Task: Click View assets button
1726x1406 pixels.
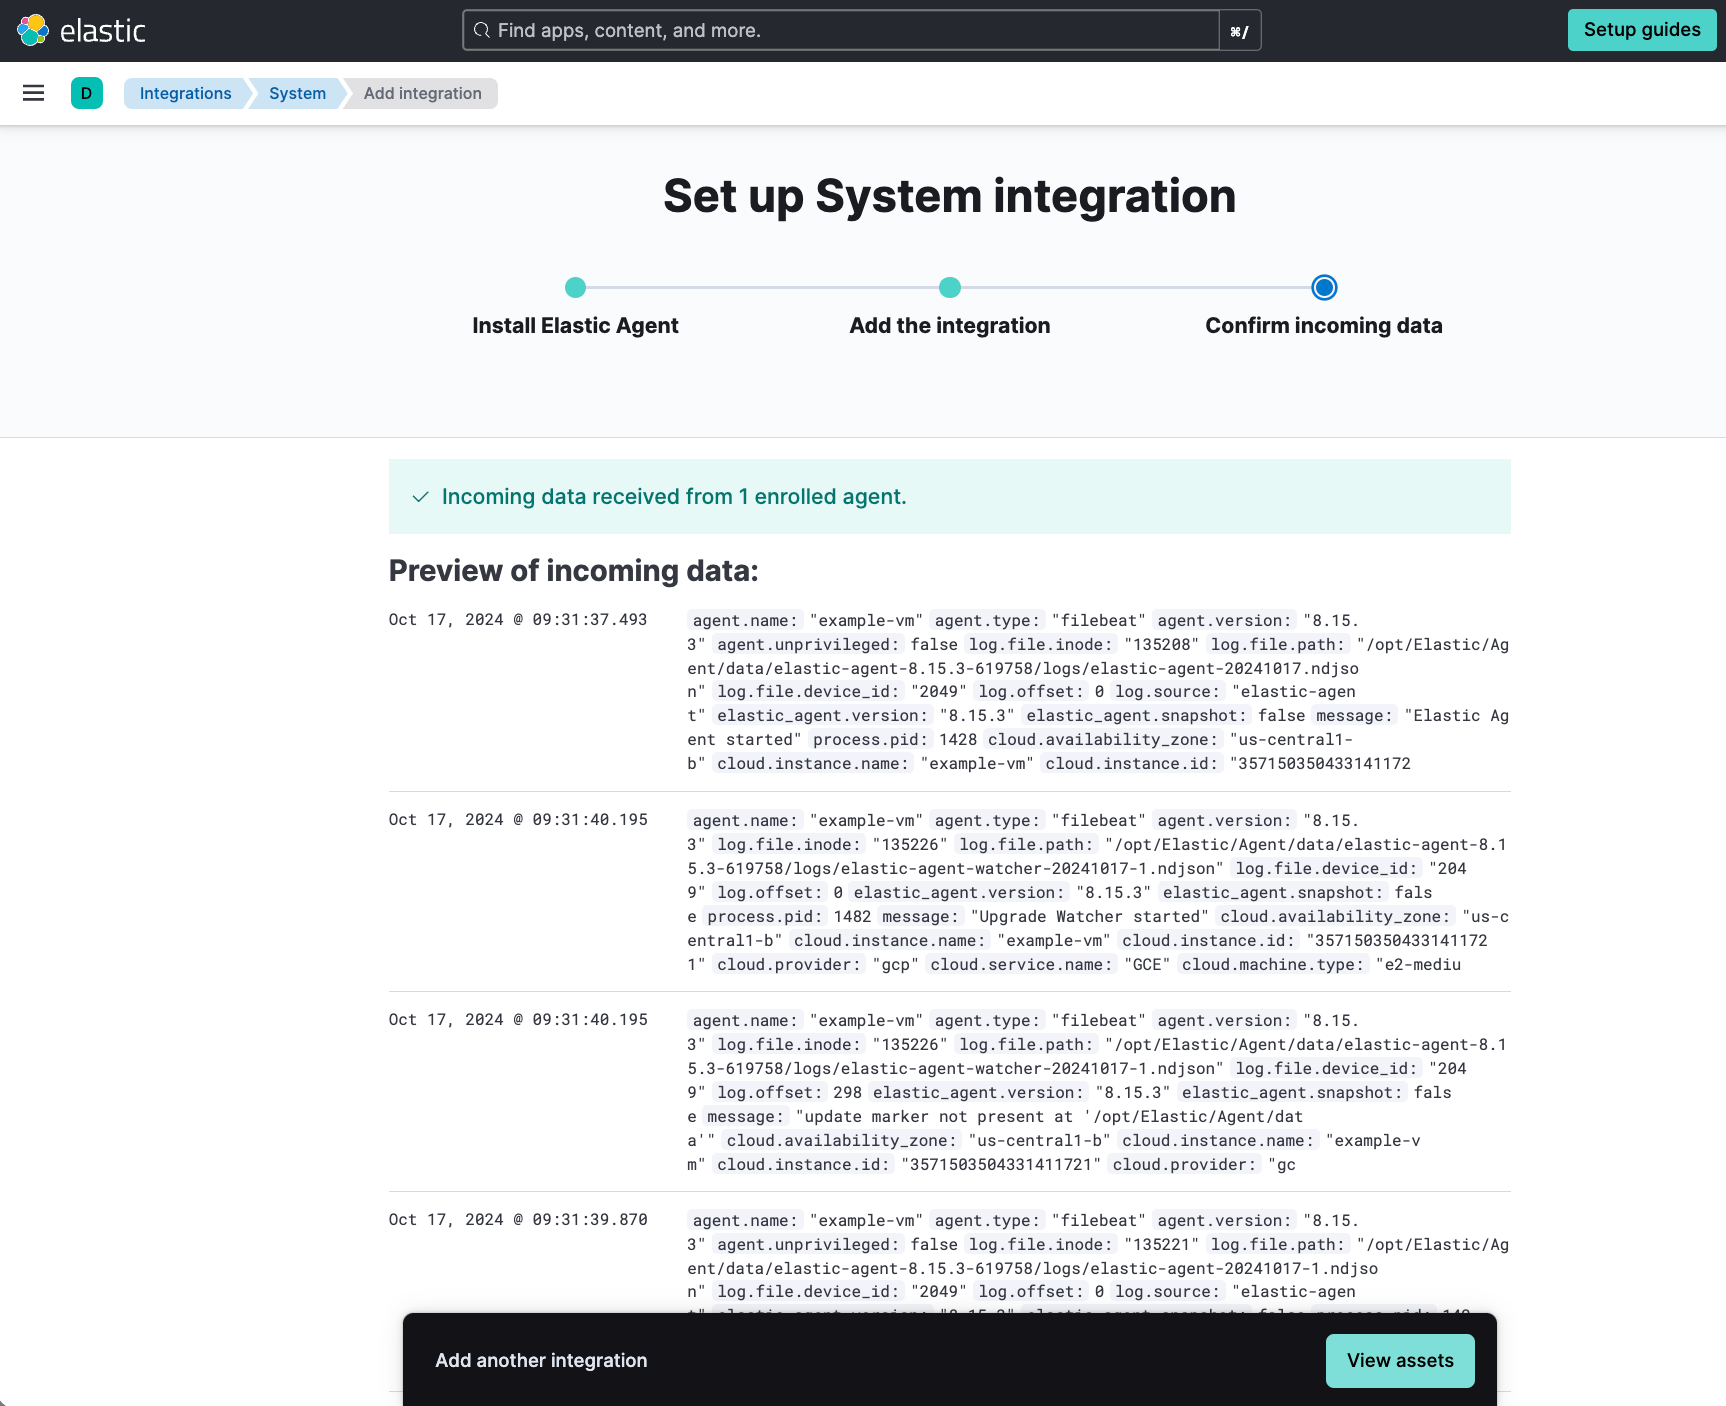Action: pyautogui.click(x=1400, y=1361)
